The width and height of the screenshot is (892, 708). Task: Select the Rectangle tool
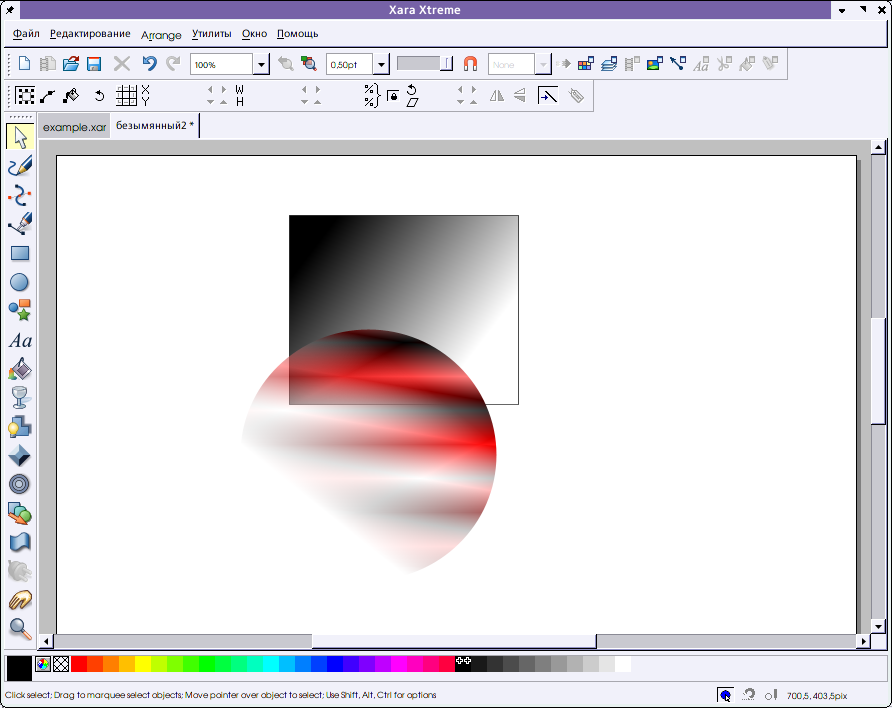point(19,253)
